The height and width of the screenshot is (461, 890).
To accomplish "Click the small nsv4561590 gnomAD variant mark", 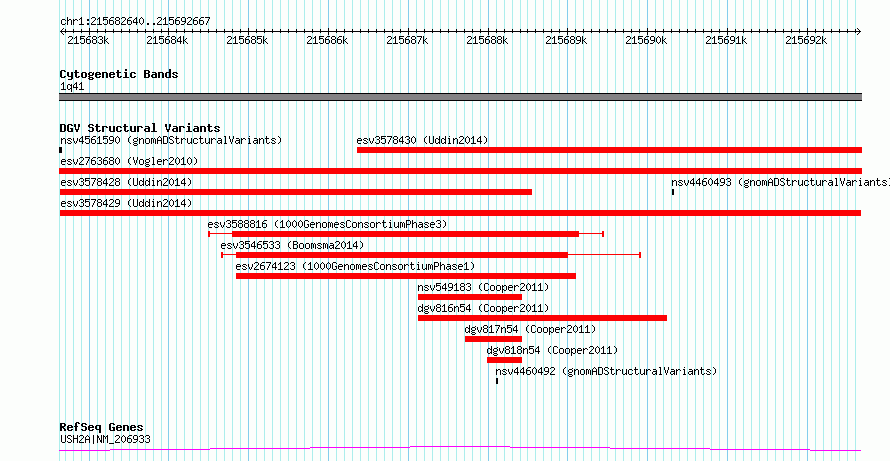I will (61, 150).
